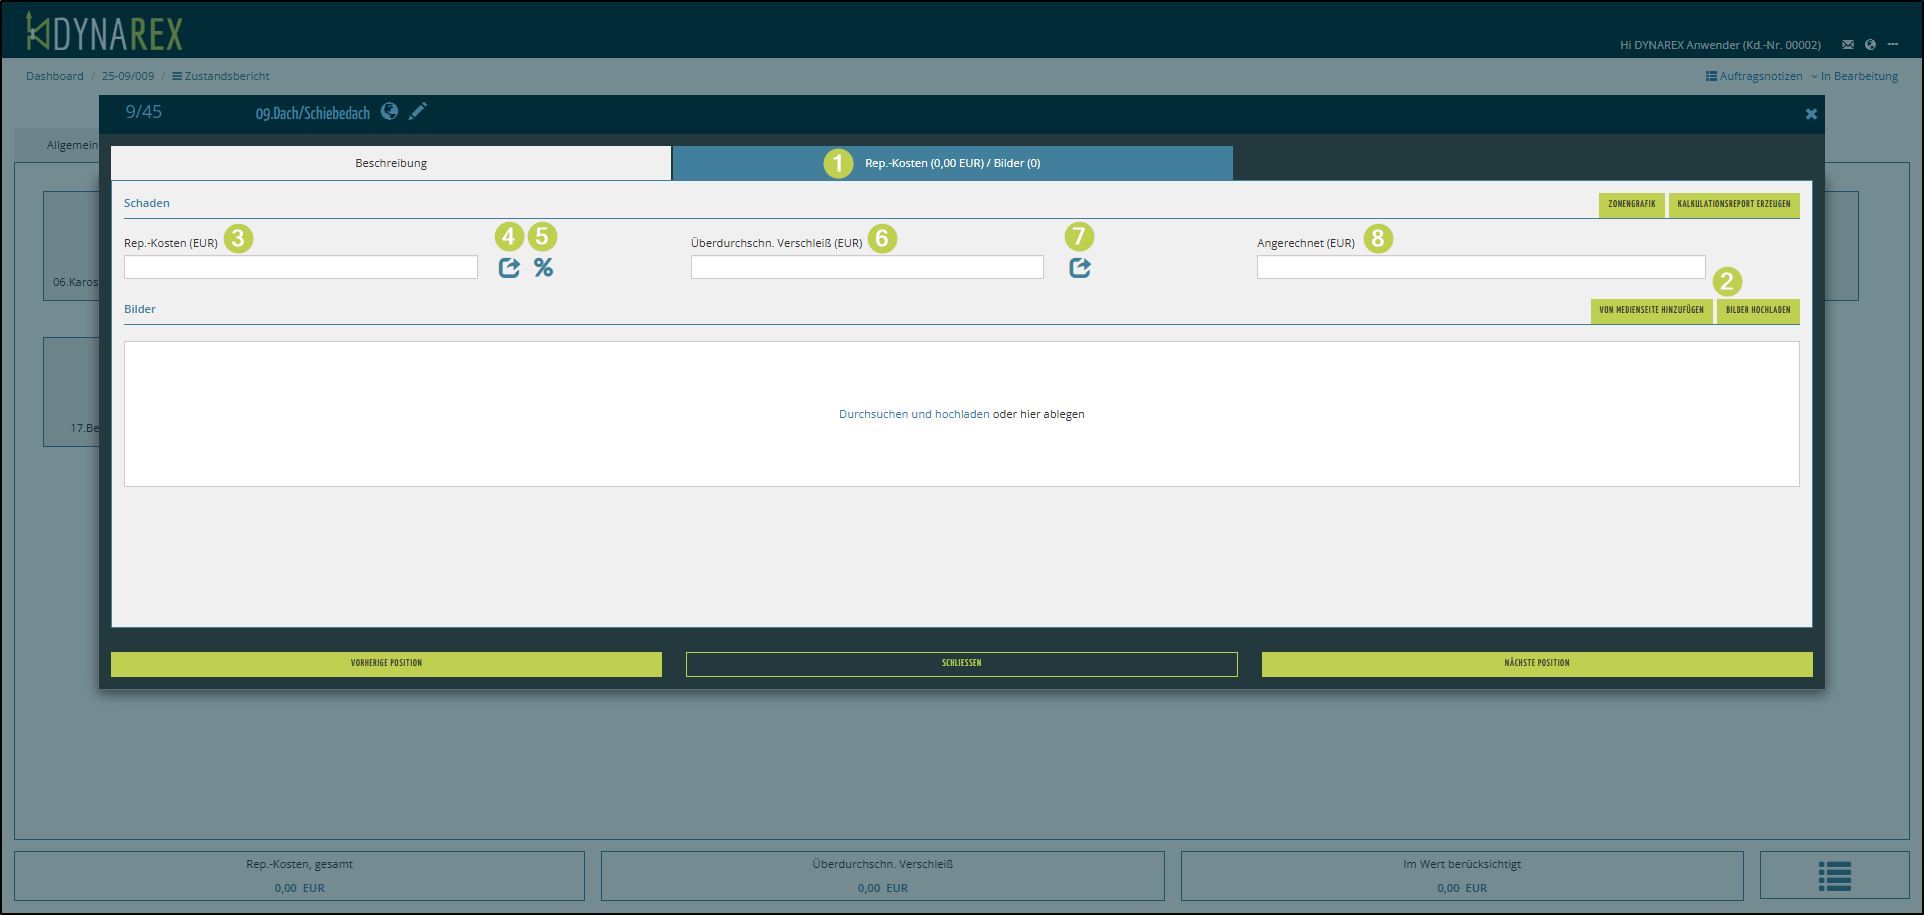
Task: Click Kalkulationsreport erzeugen button
Action: coord(1733,204)
